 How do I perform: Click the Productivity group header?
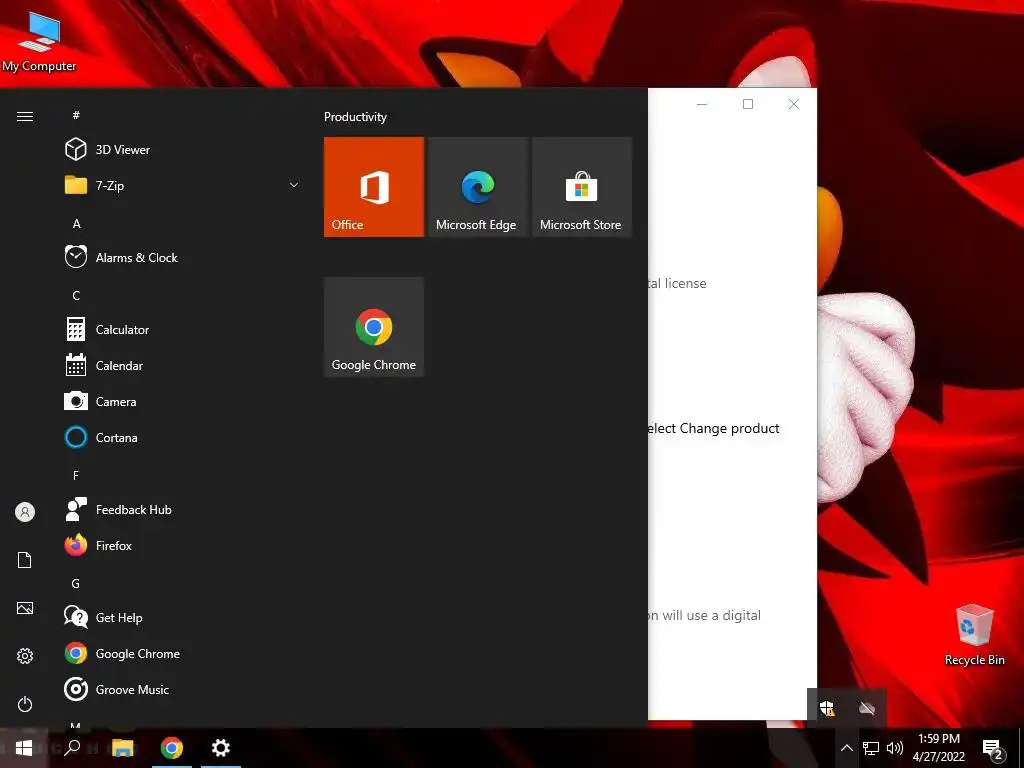[355, 117]
